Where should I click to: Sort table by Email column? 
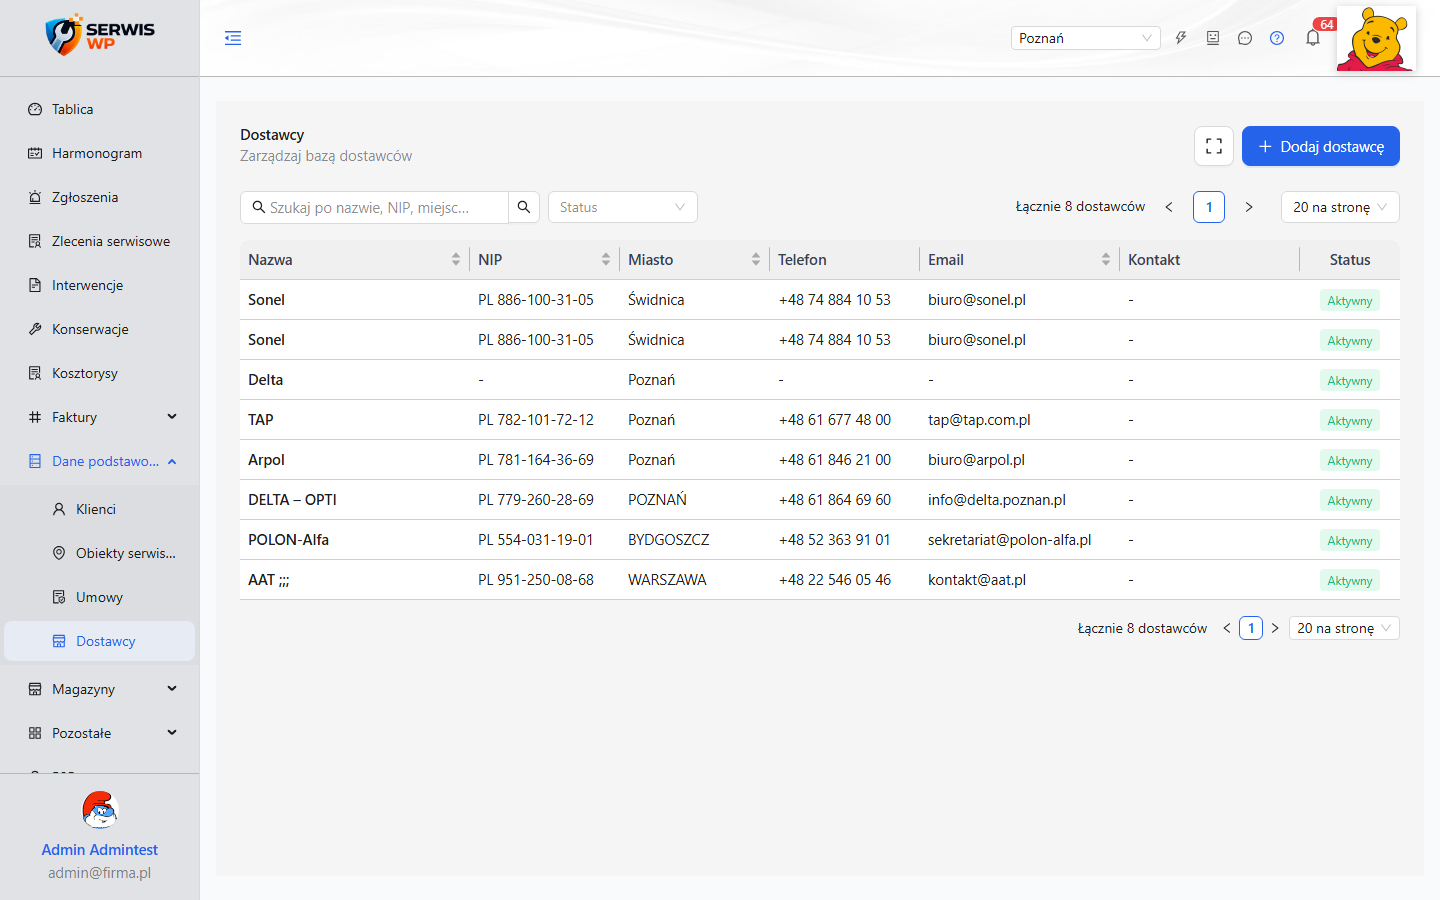(x=1105, y=260)
